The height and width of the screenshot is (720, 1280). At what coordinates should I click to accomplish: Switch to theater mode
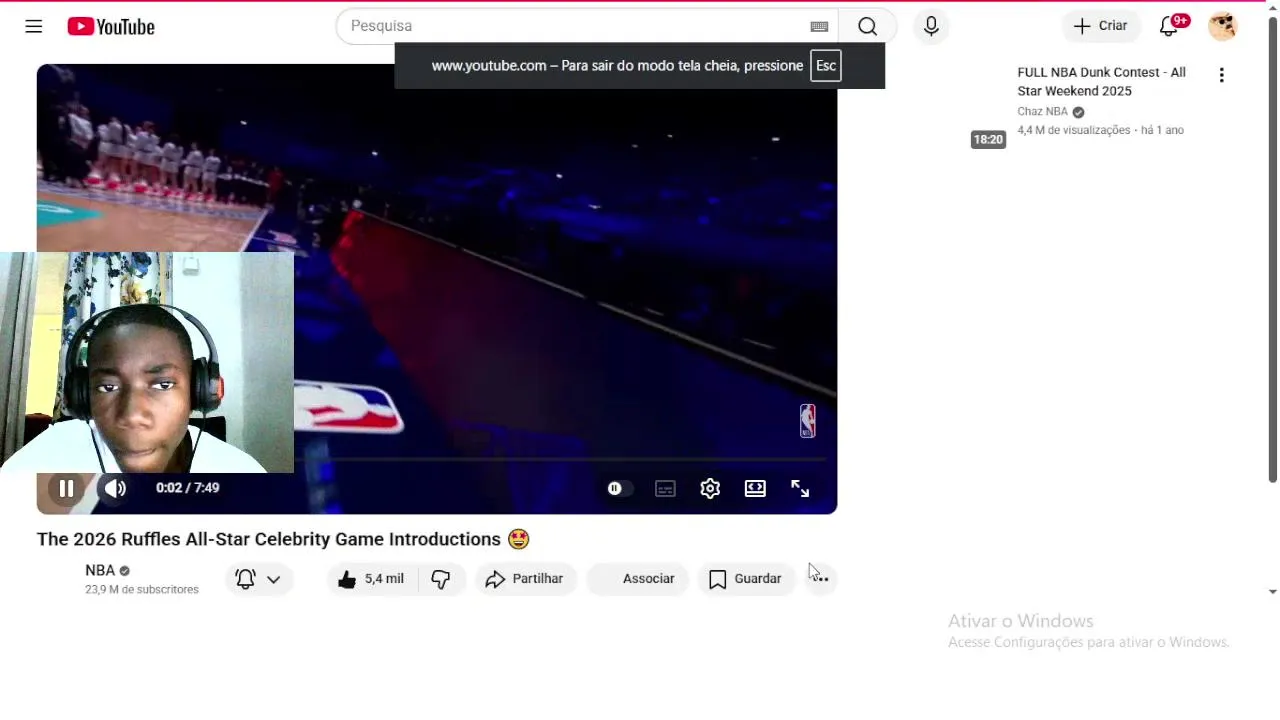[755, 488]
